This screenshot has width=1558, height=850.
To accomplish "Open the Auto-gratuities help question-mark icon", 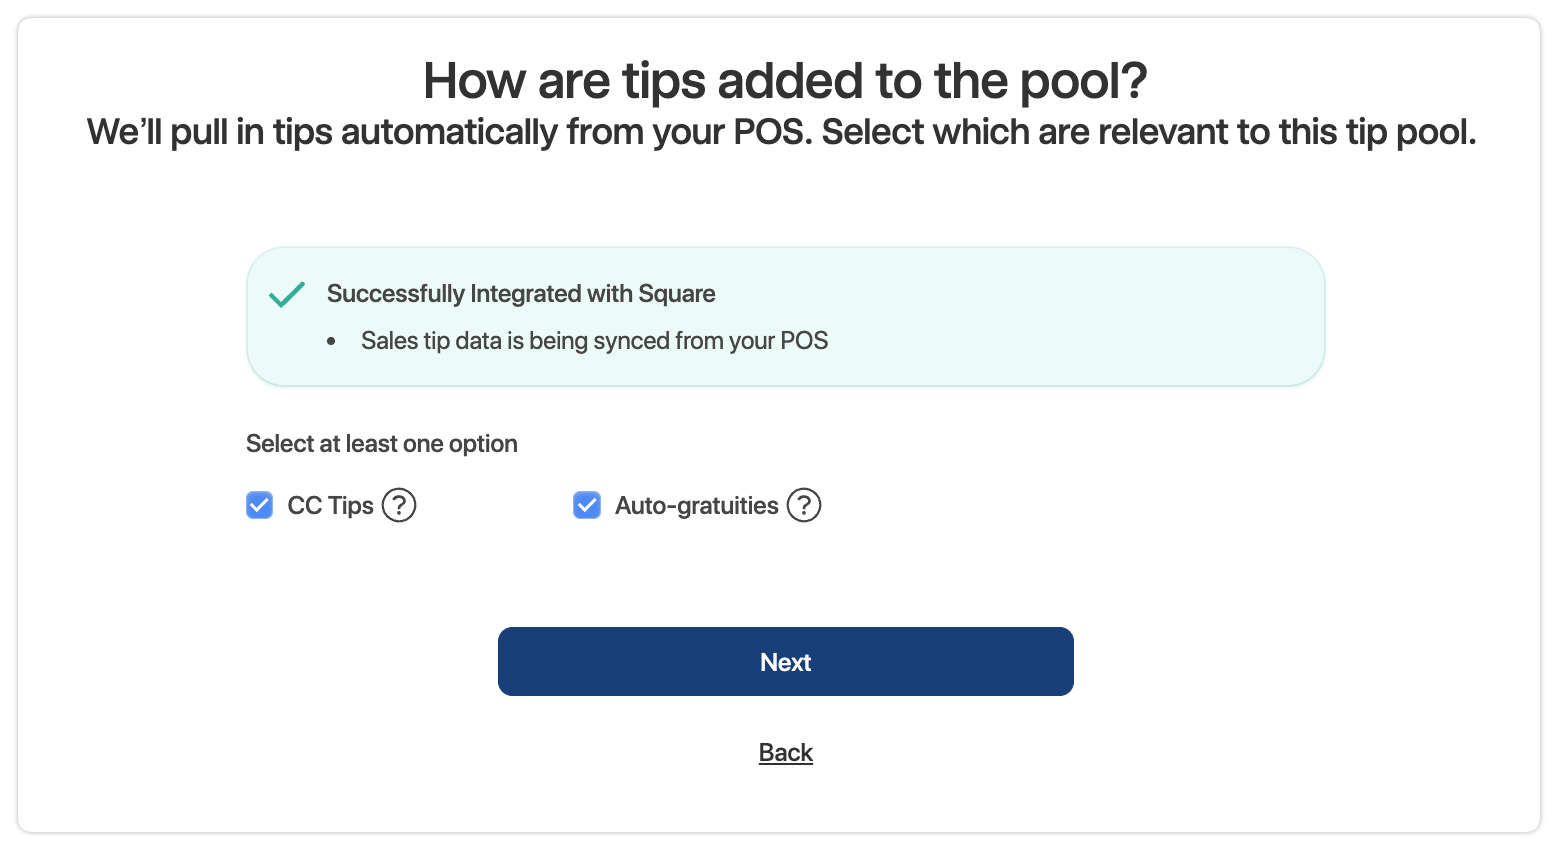I will click(x=804, y=505).
